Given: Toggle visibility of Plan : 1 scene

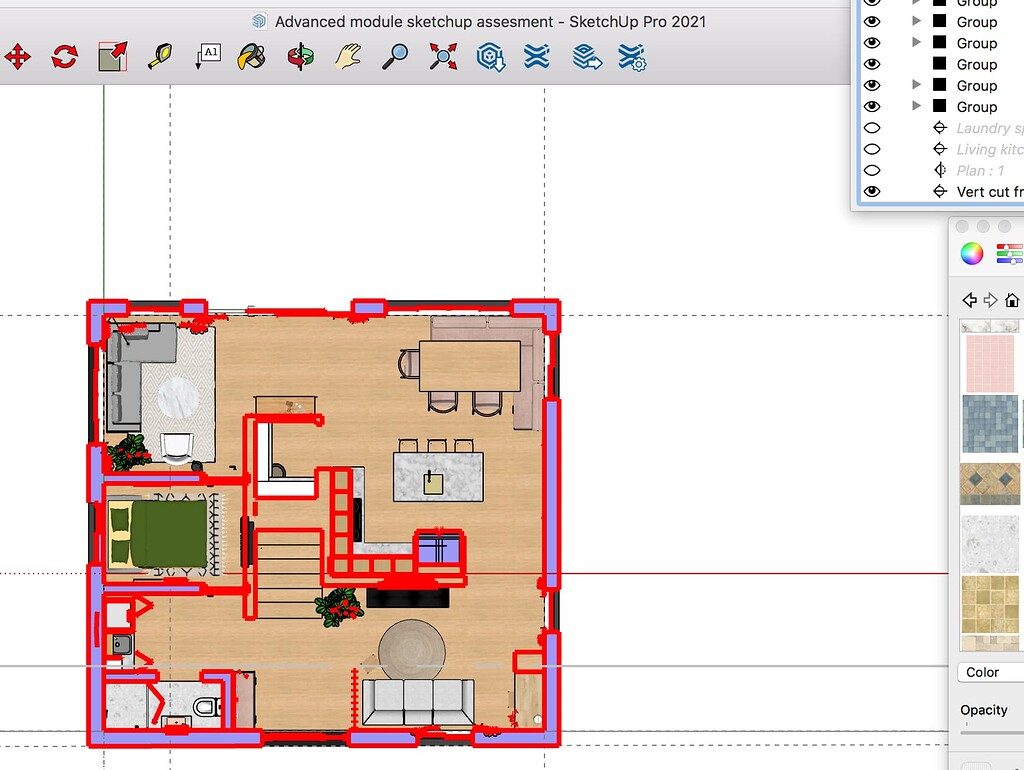Looking at the screenshot, I should pyautogui.click(x=872, y=170).
